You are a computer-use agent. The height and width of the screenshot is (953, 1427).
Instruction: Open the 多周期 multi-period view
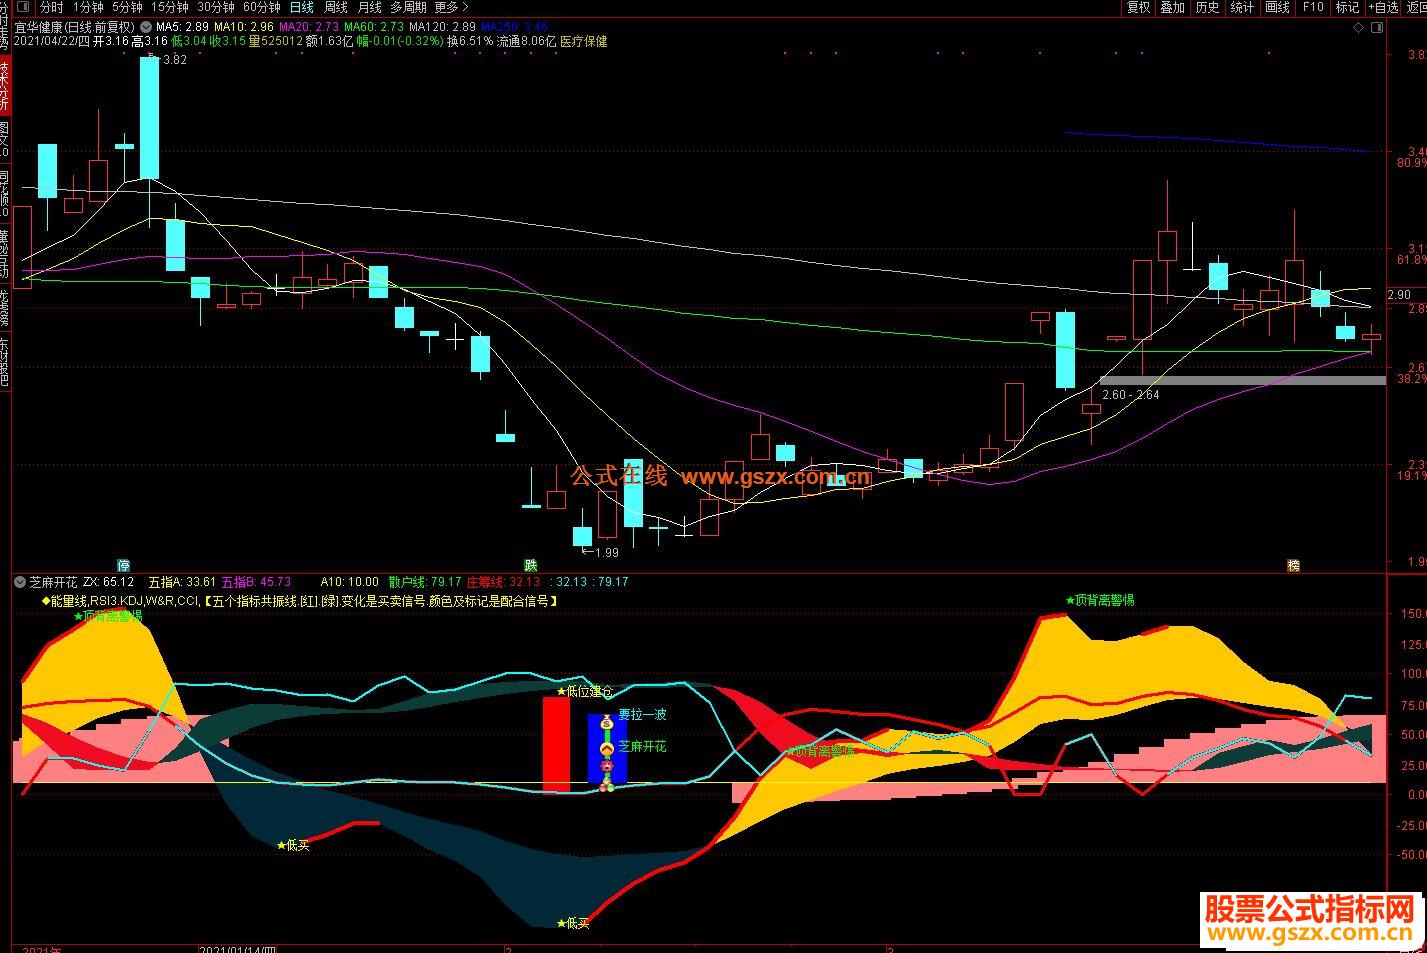pos(408,7)
